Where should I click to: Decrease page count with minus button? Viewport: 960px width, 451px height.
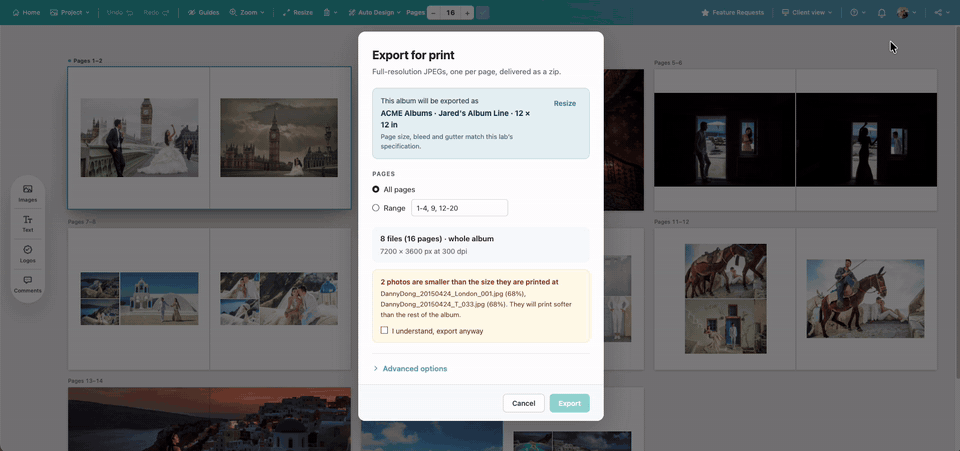click(434, 12)
